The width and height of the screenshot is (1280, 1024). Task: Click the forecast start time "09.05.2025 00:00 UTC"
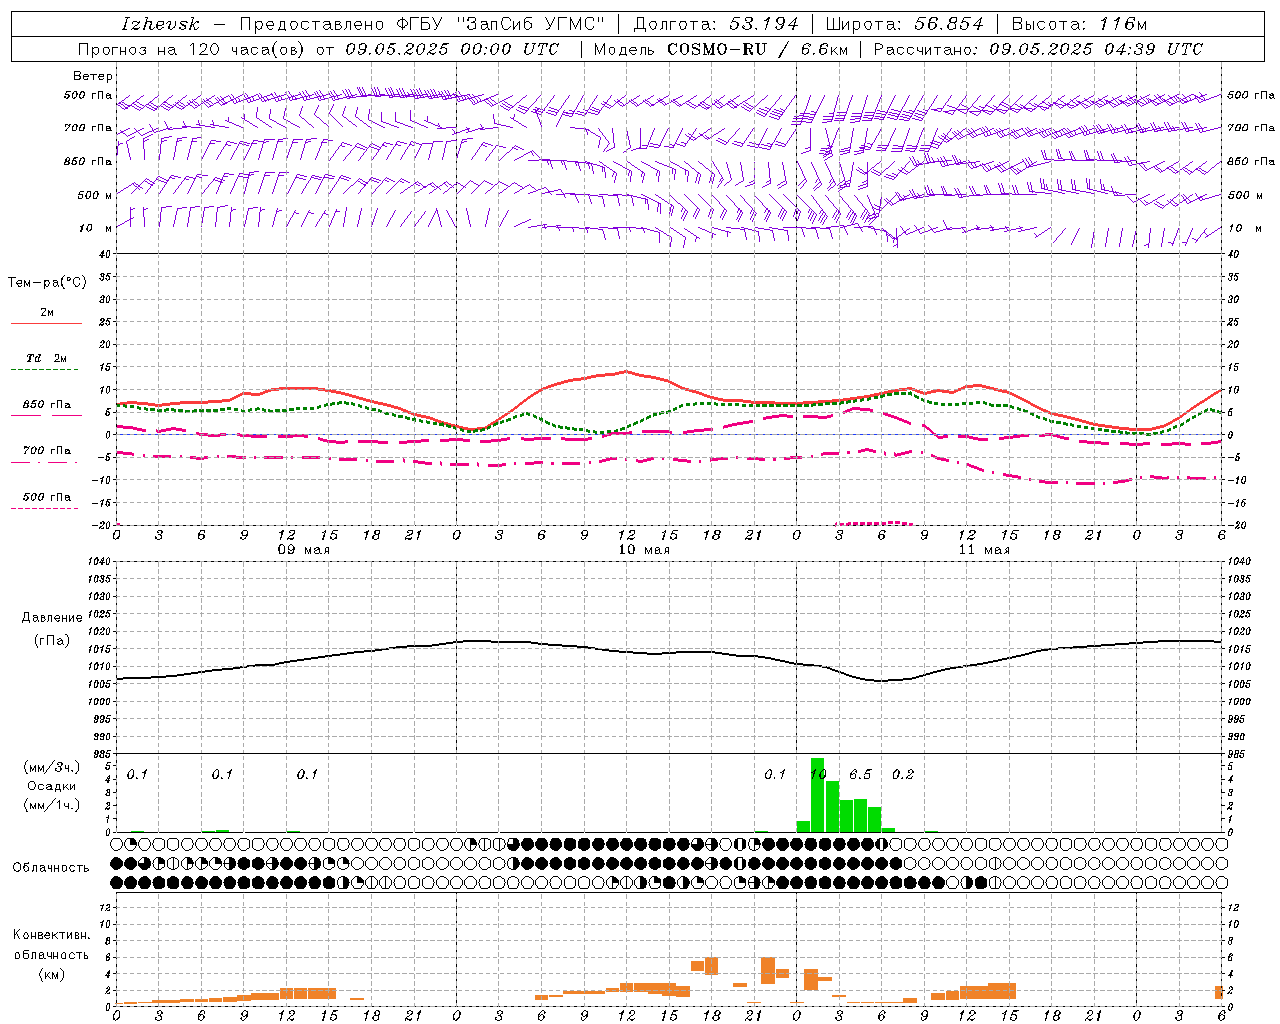(x=452, y=49)
